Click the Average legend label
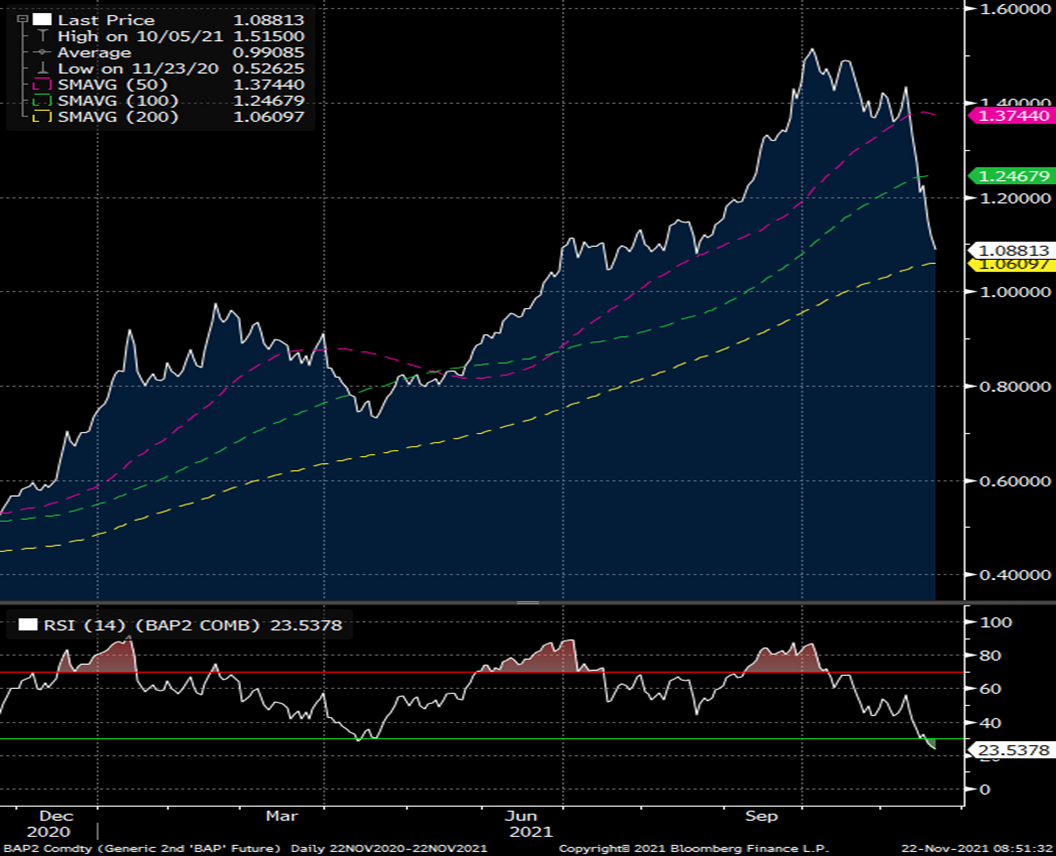The width and height of the screenshot is (1056, 856). click(94, 53)
